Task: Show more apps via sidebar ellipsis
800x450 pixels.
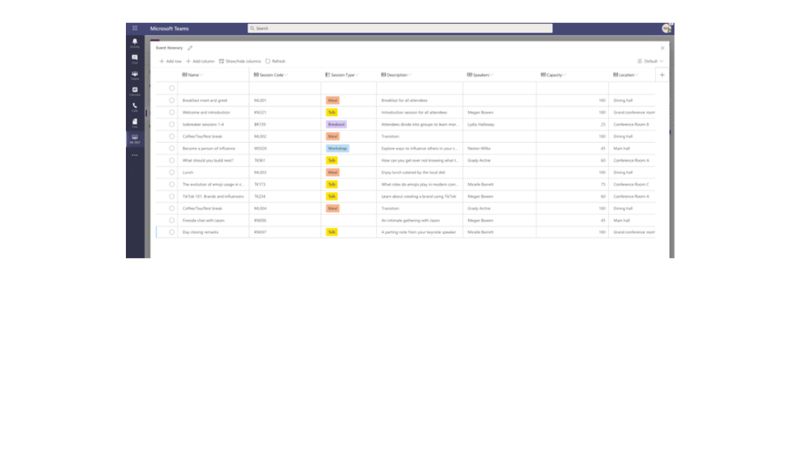Action: click(135, 155)
